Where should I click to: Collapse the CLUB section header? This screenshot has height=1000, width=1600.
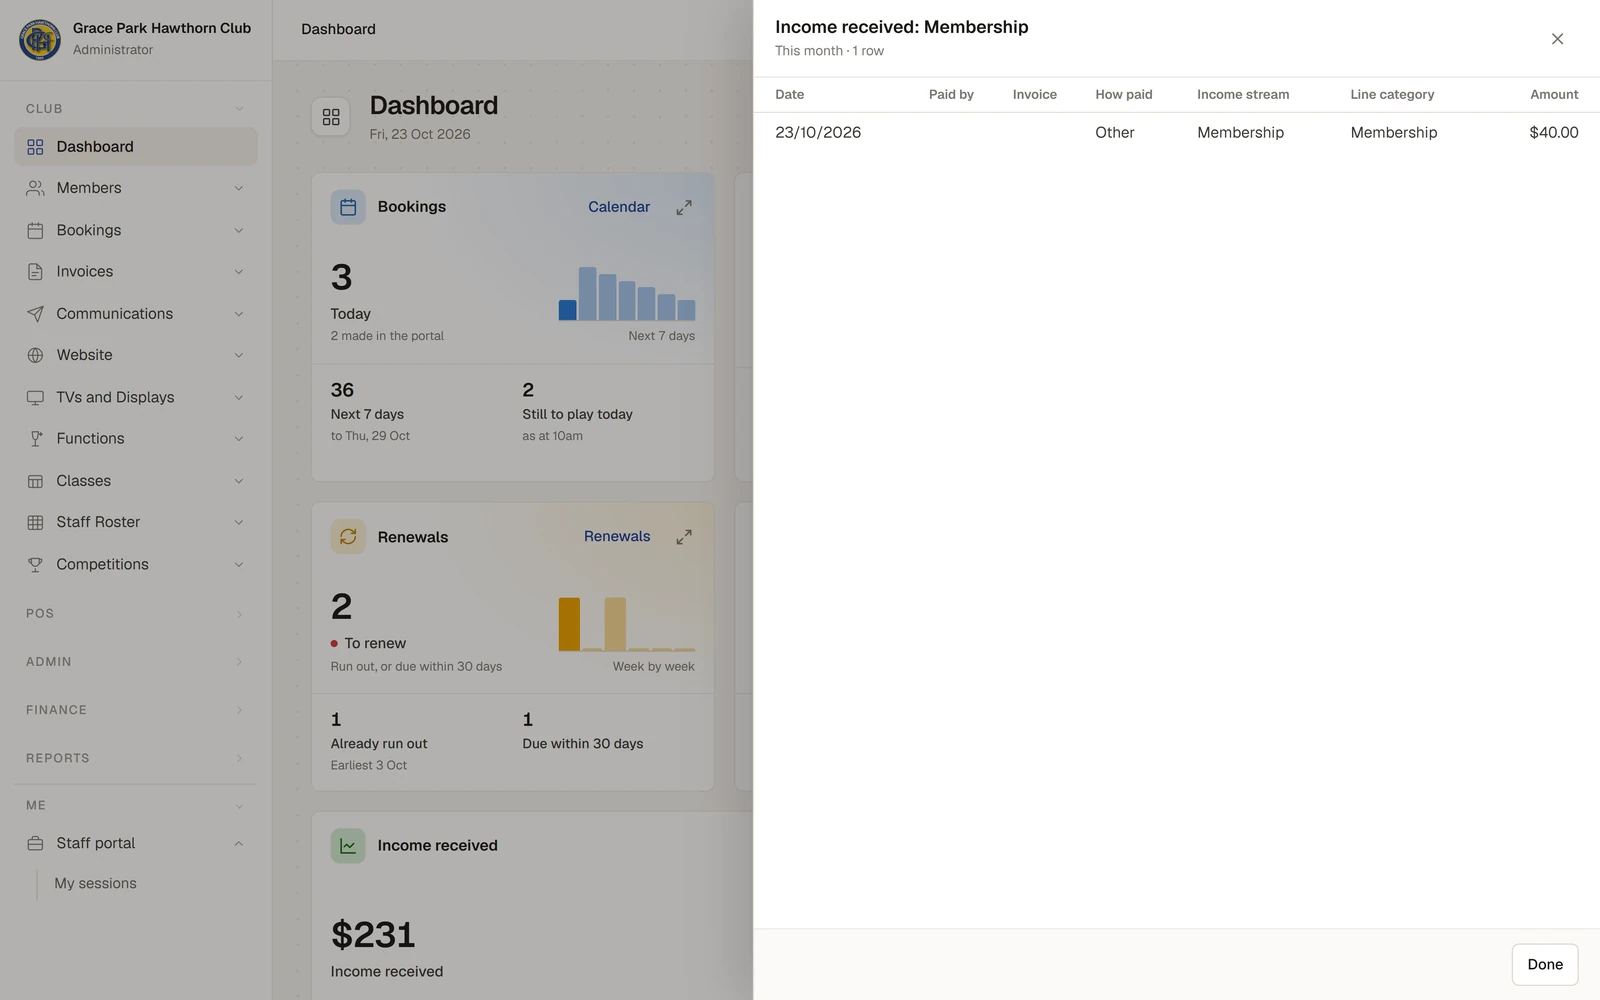pos(136,108)
